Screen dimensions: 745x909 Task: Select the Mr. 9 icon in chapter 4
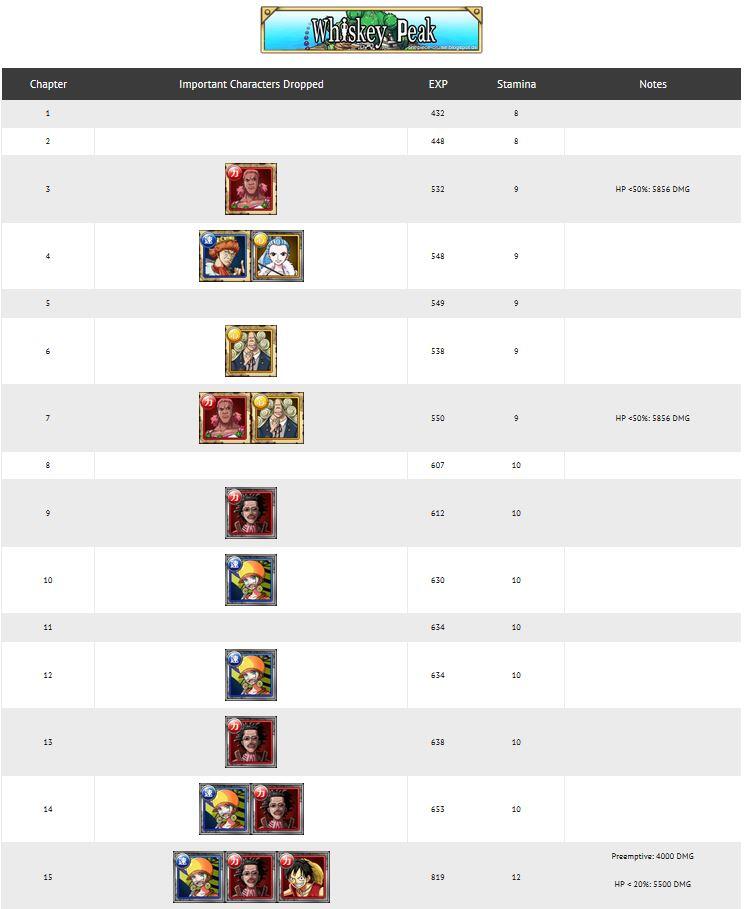coord(225,256)
